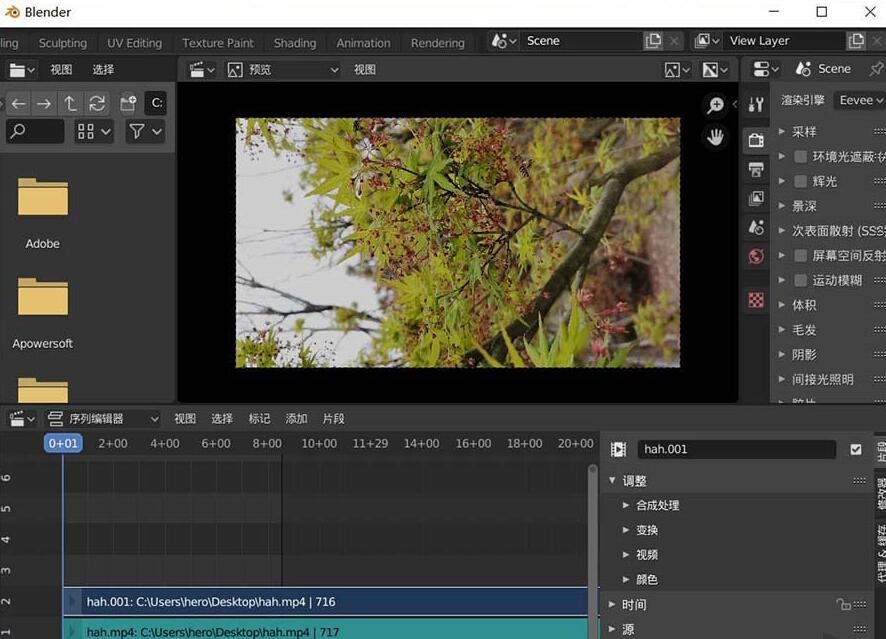Screen dimensions: 886x639
Task: Open Texture properties (checkered icon)
Action: pyautogui.click(x=755, y=299)
